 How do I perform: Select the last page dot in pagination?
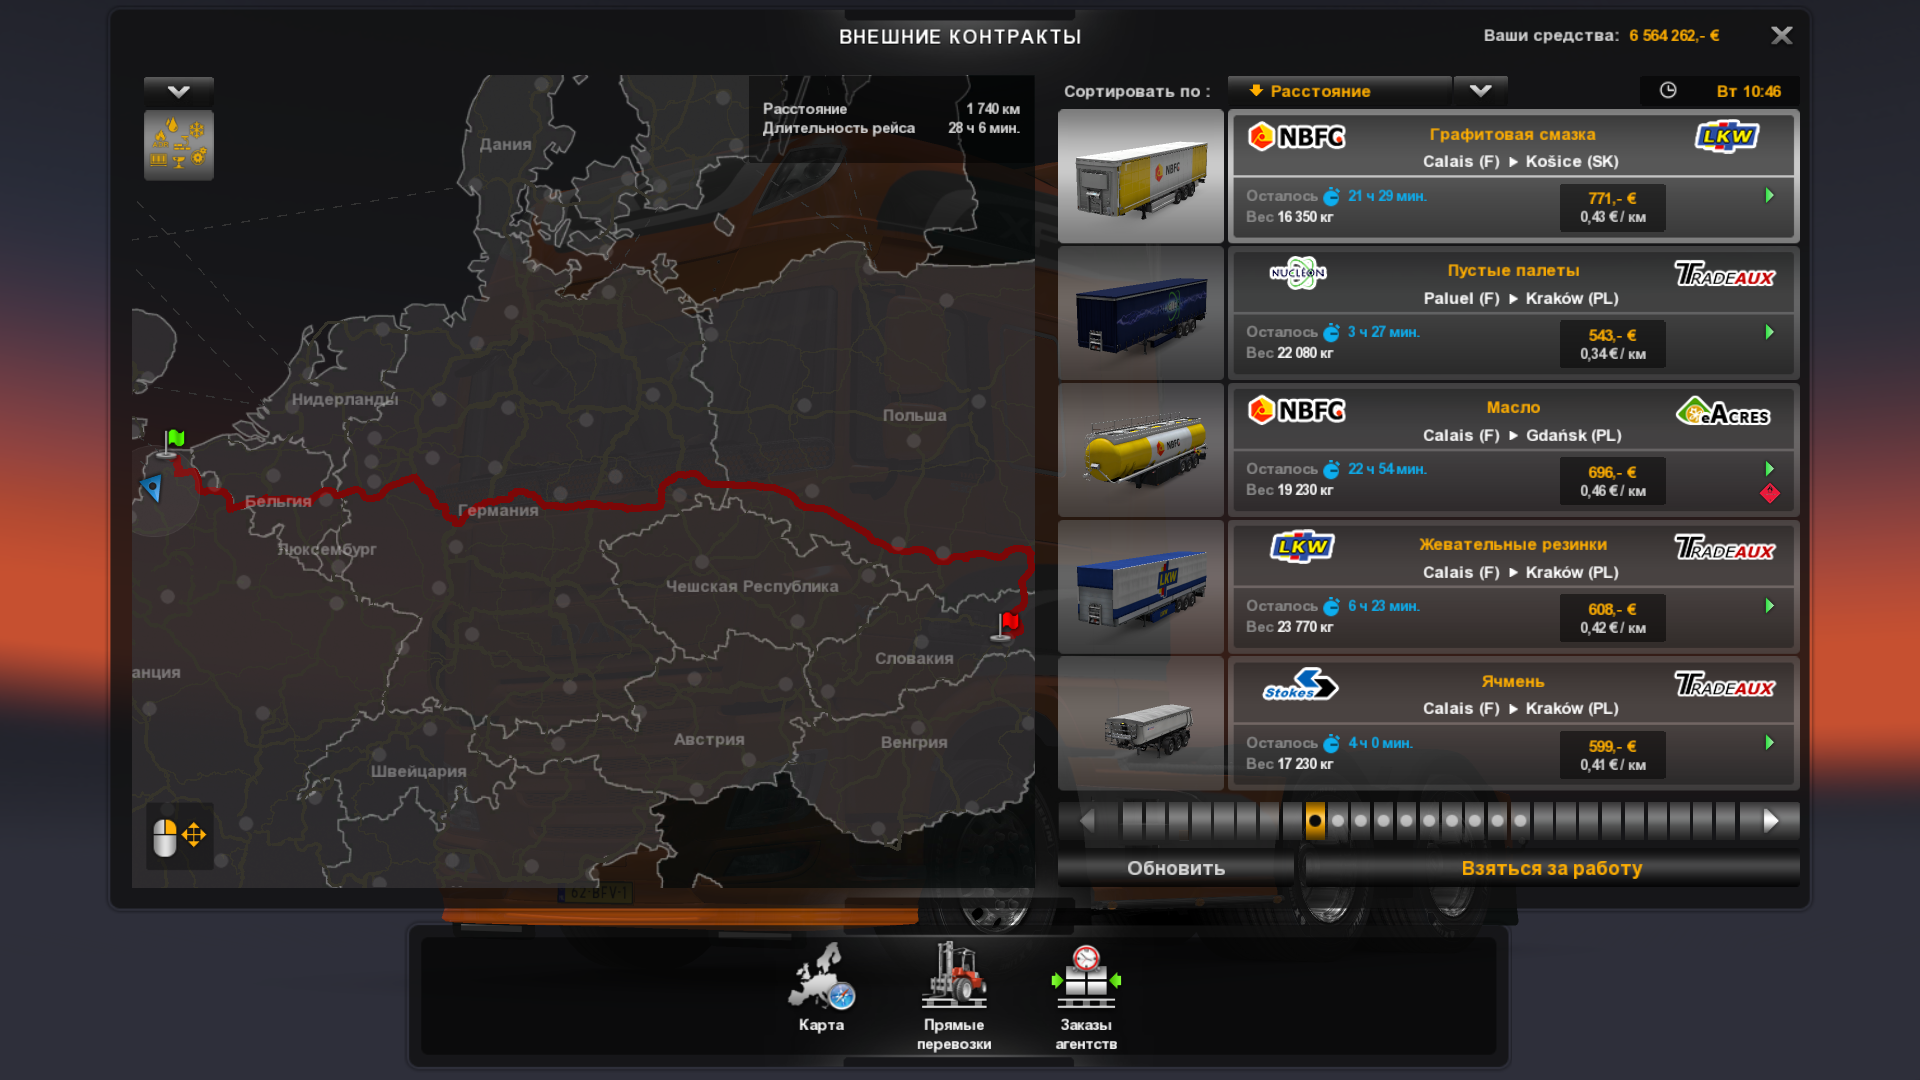pos(1520,821)
